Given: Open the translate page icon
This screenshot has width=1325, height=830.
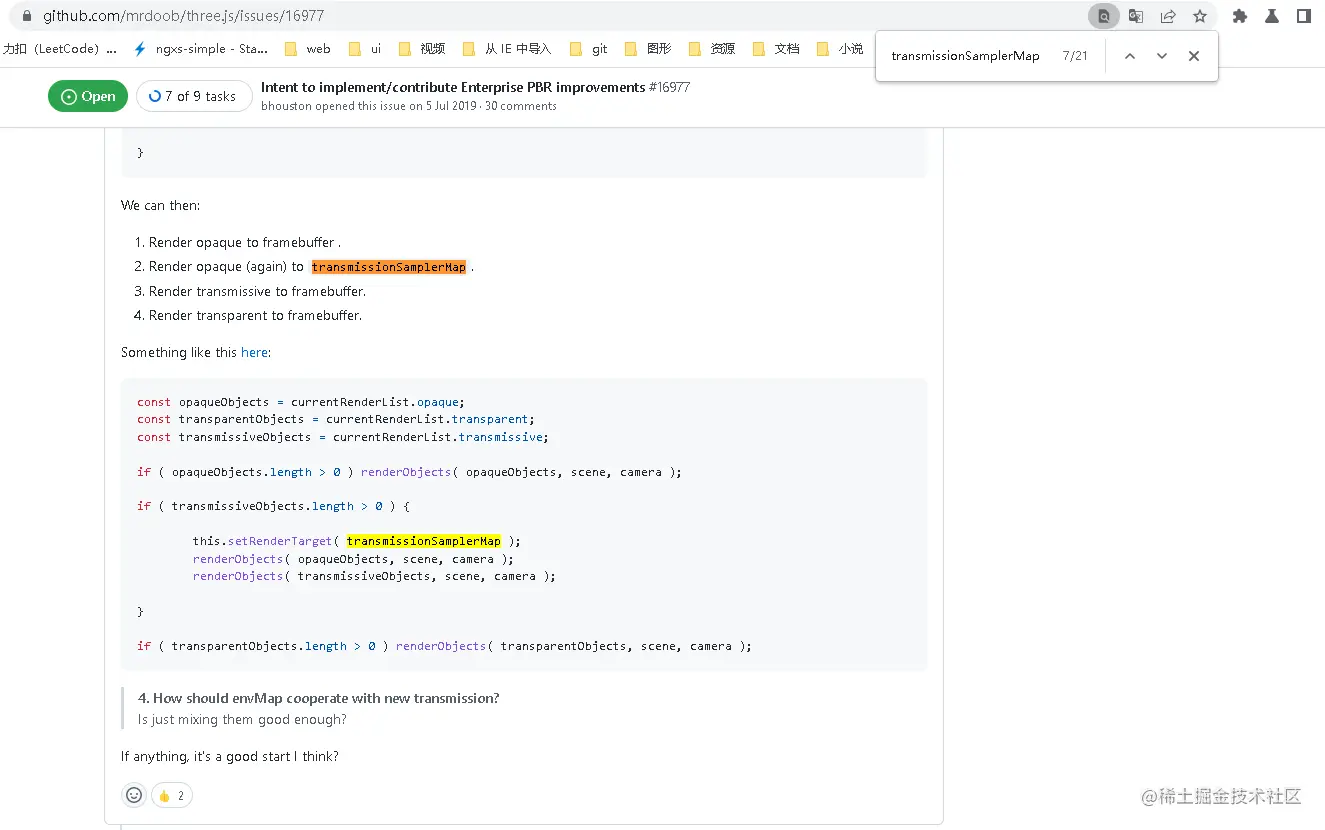Looking at the screenshot, I should tap(1136, 16).
